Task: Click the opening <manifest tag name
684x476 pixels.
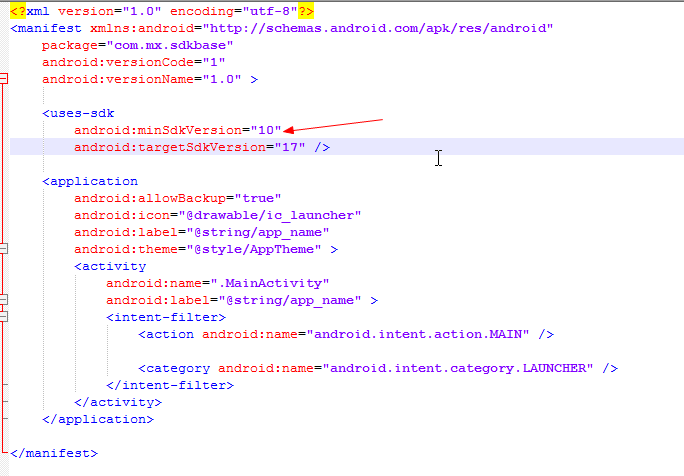Action: click(46, 28)
